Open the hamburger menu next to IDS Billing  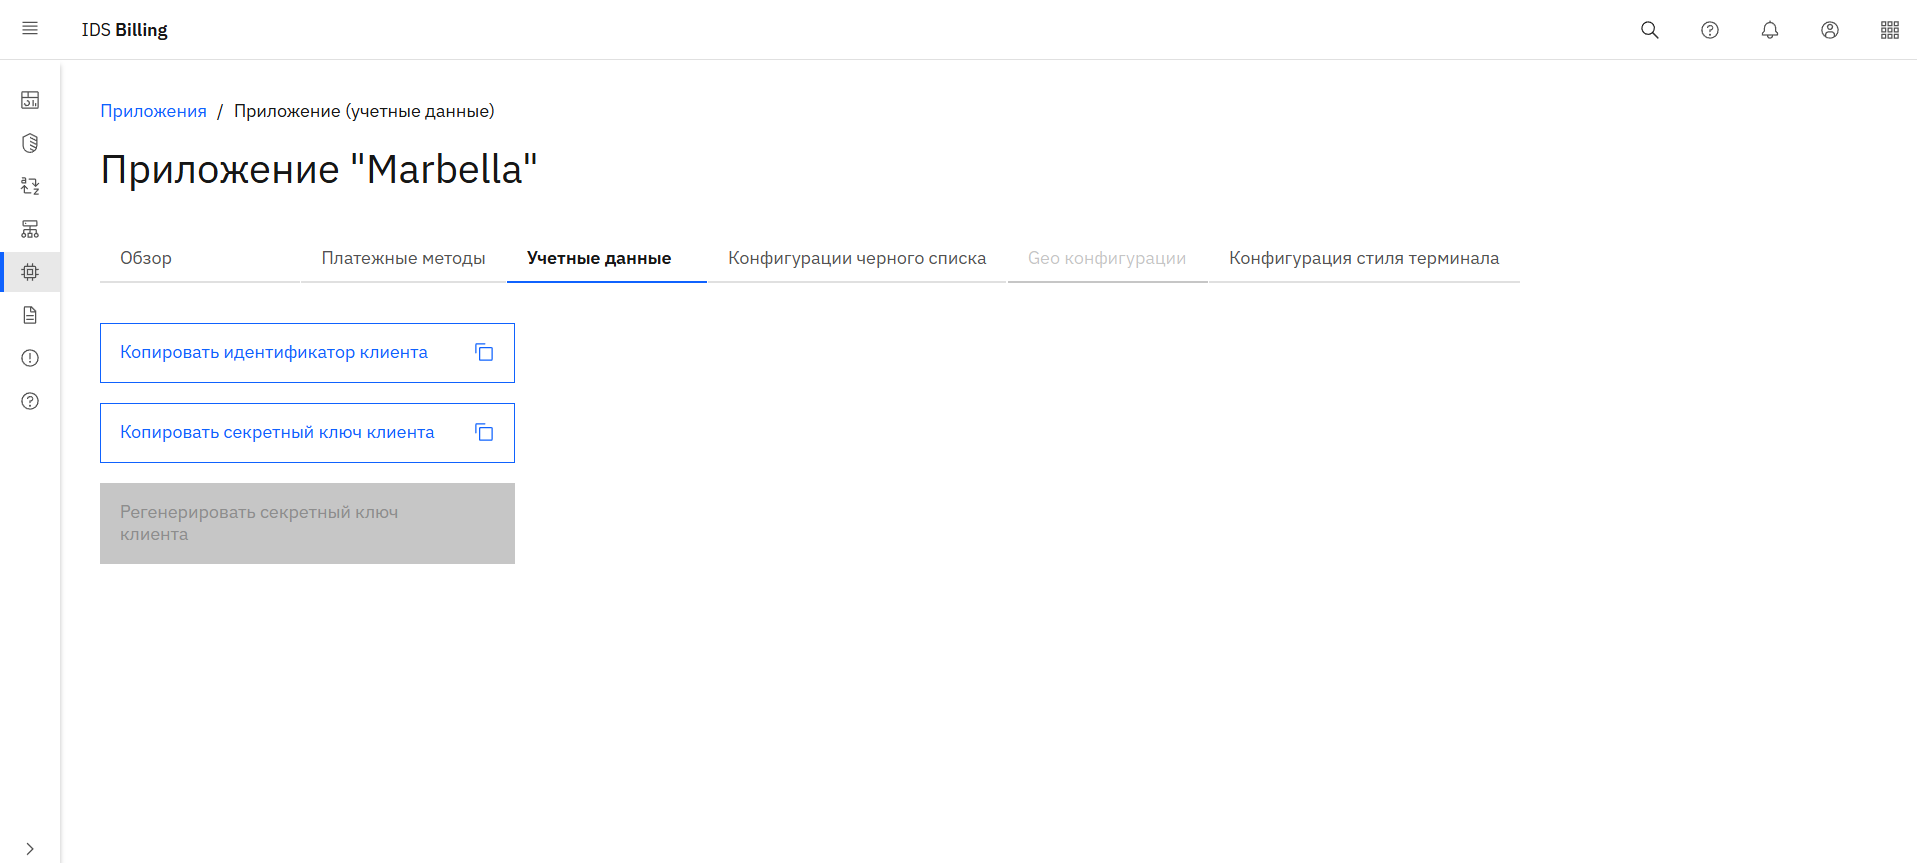[x=30, y=29]
